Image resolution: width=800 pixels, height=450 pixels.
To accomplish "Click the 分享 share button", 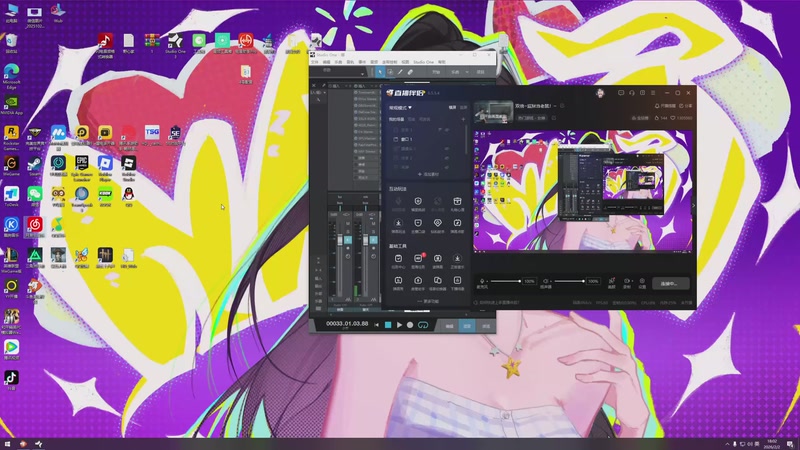I will (x=686, y=106).
